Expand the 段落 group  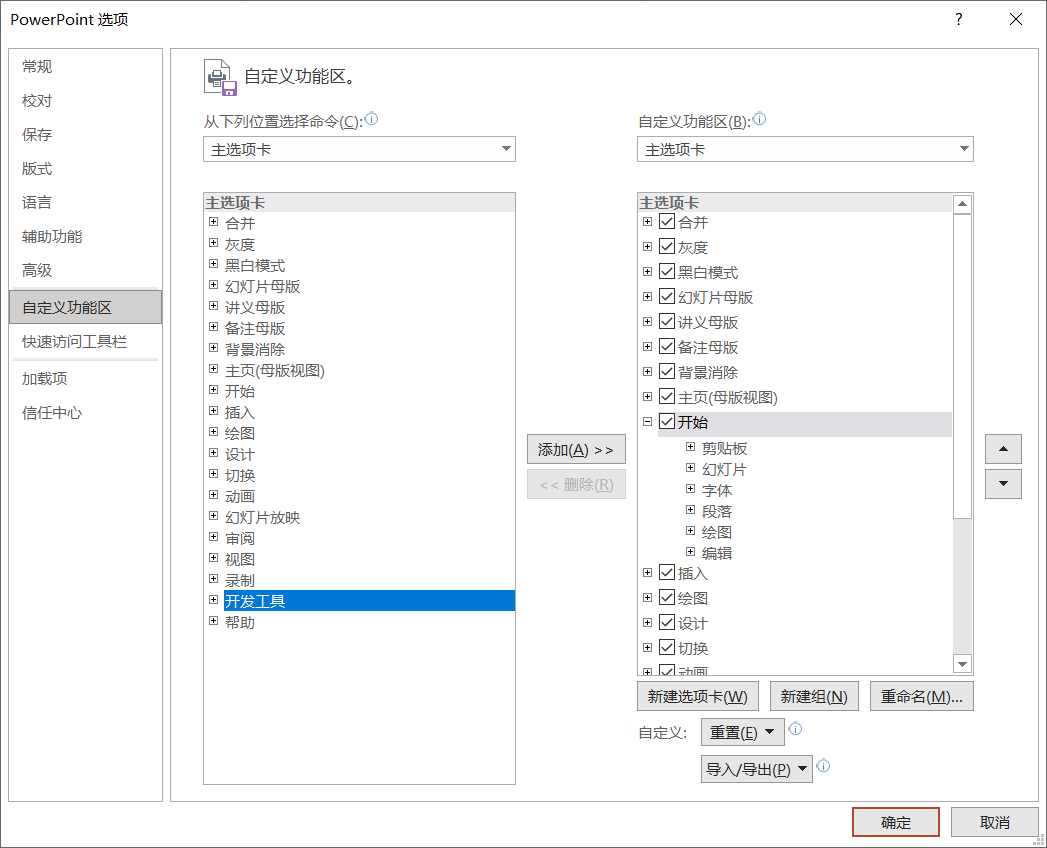pyautogui.click(x=690, y=510)
